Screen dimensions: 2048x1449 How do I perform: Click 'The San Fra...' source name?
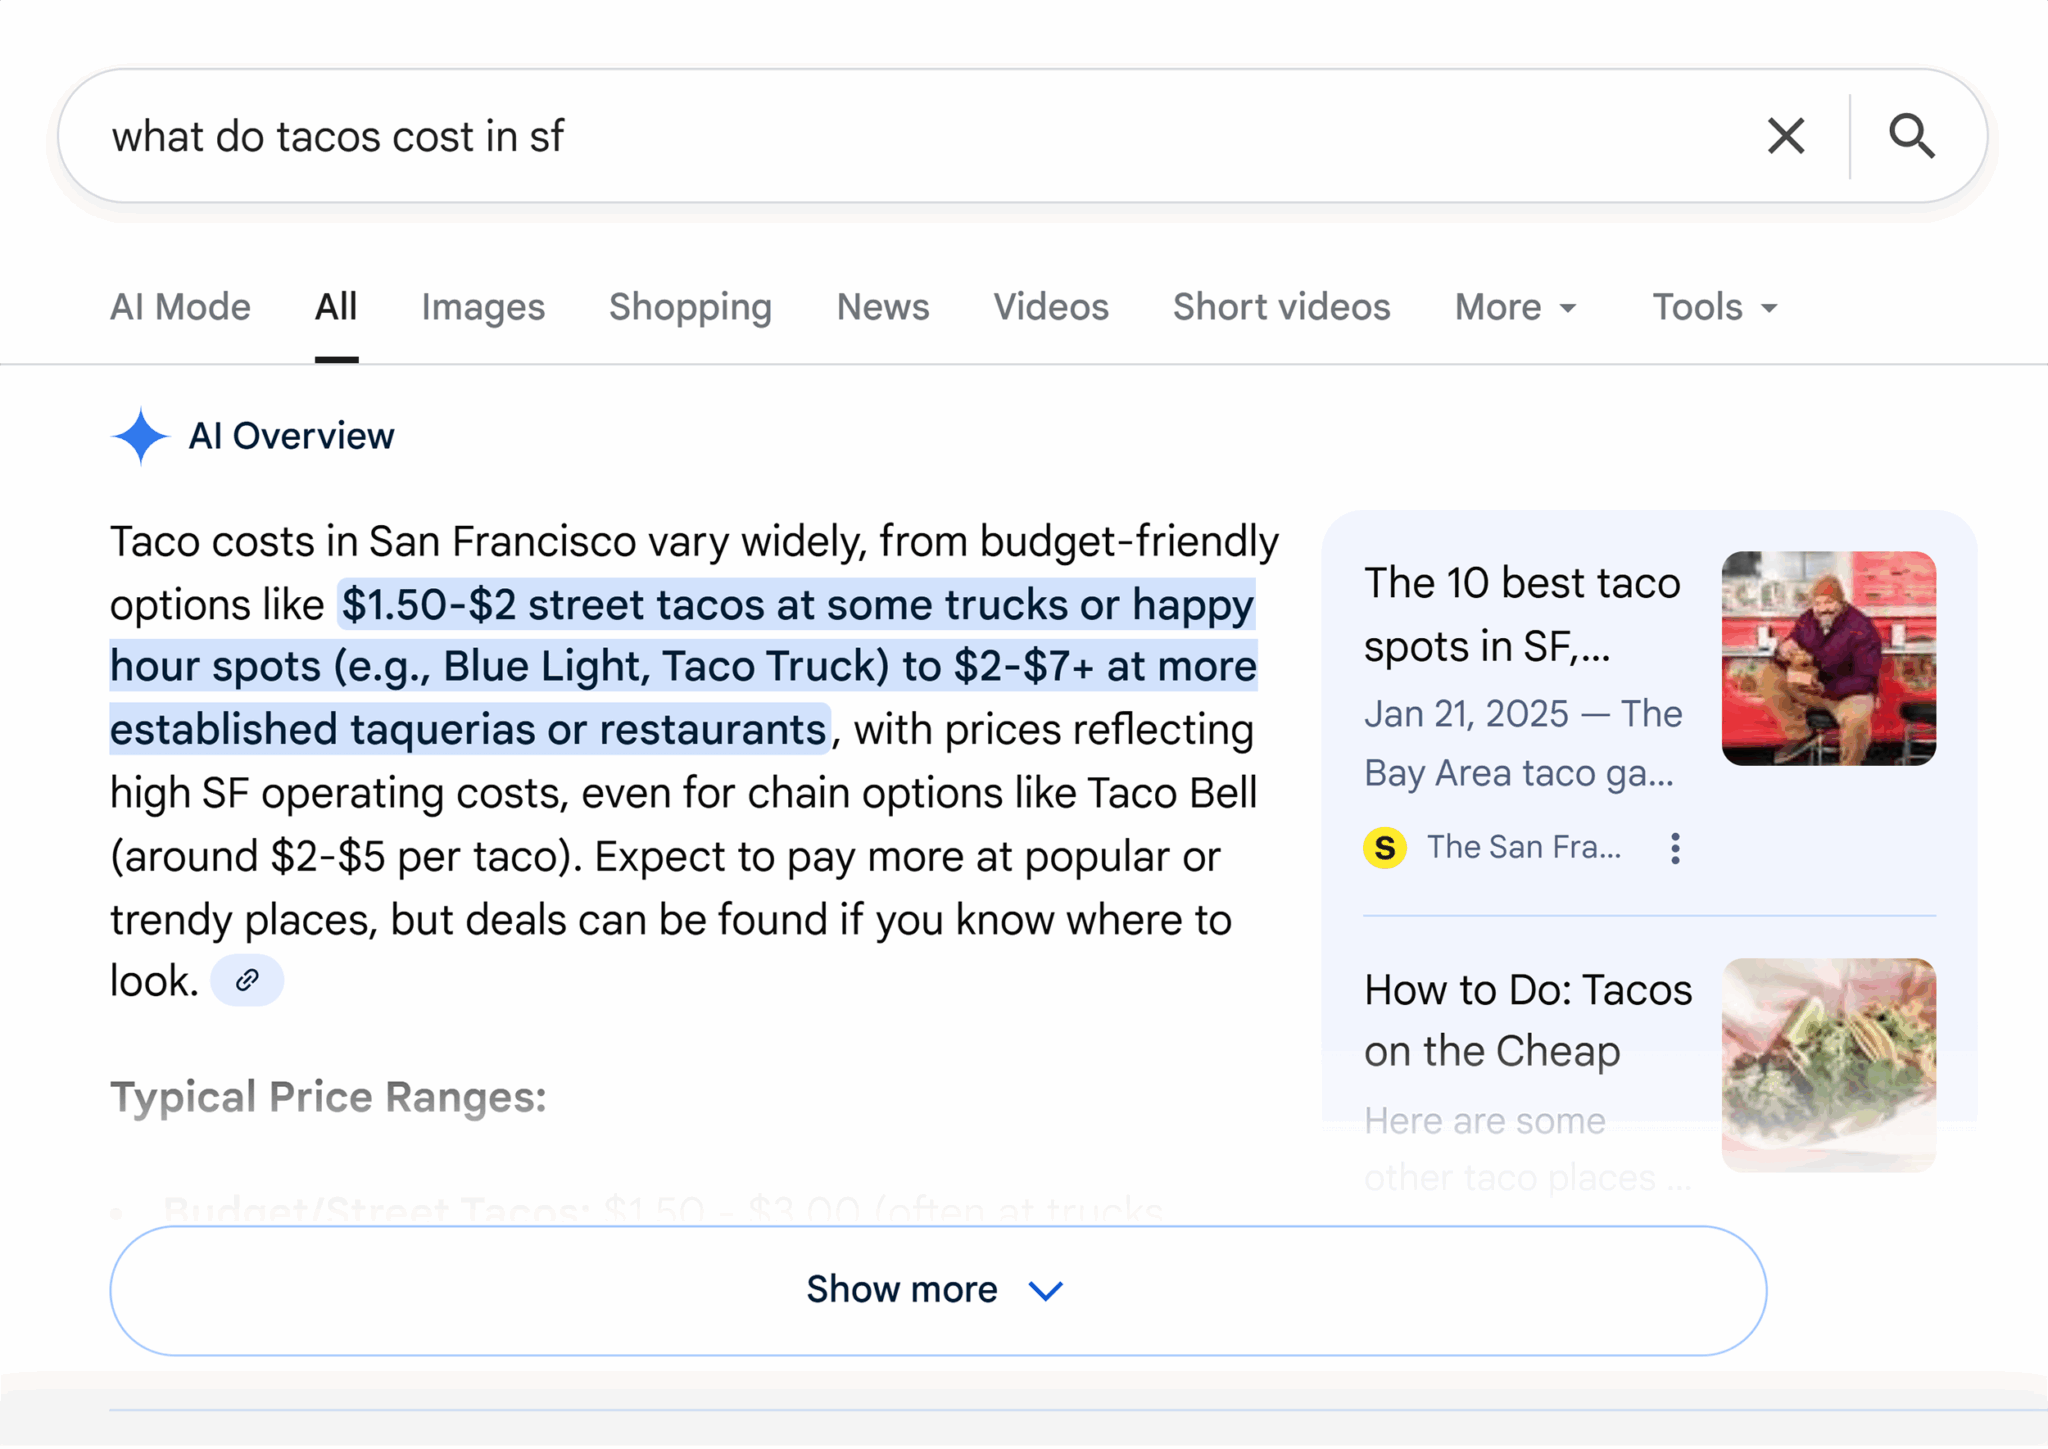1524,848
